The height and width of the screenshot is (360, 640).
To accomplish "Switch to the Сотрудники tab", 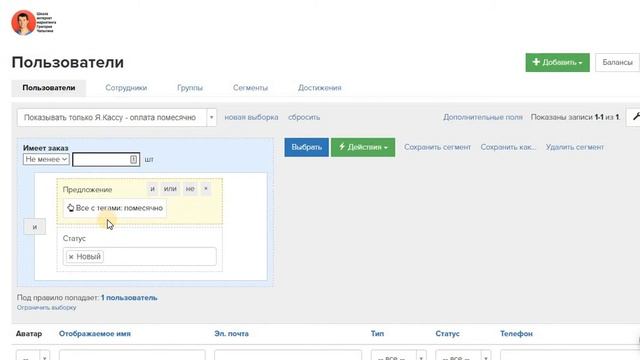I will coord(126,88).
